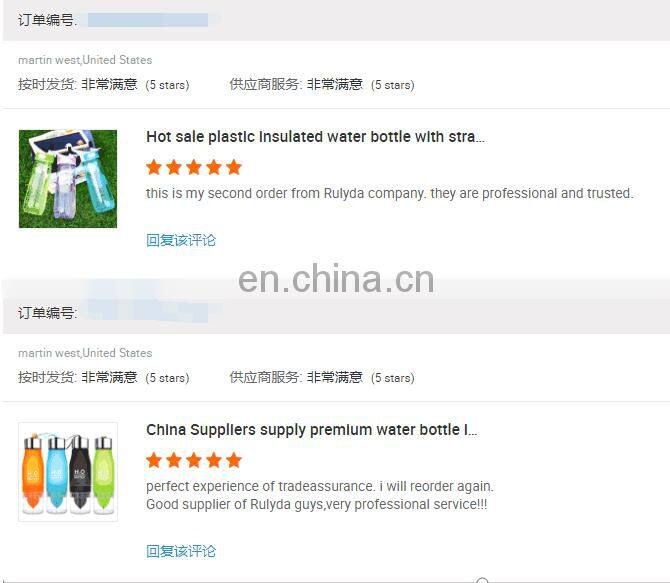This screenshot has height=583, width=670.
Task: Click the 'this is my second order' review text
Action: tap(390, 193)
